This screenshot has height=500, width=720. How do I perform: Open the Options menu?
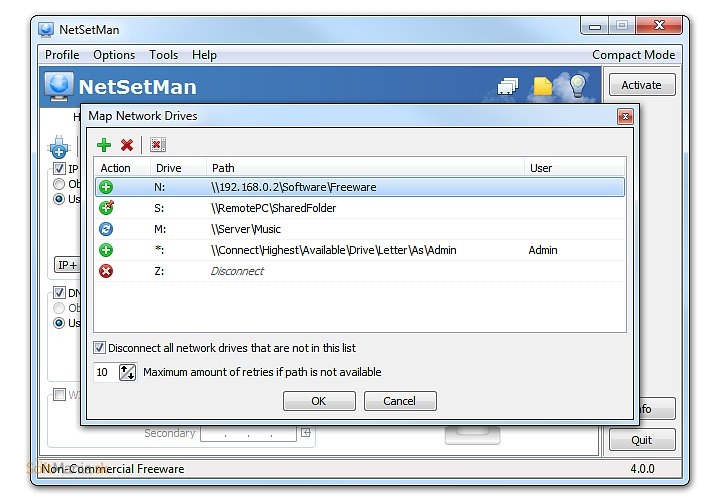(114, 55)
